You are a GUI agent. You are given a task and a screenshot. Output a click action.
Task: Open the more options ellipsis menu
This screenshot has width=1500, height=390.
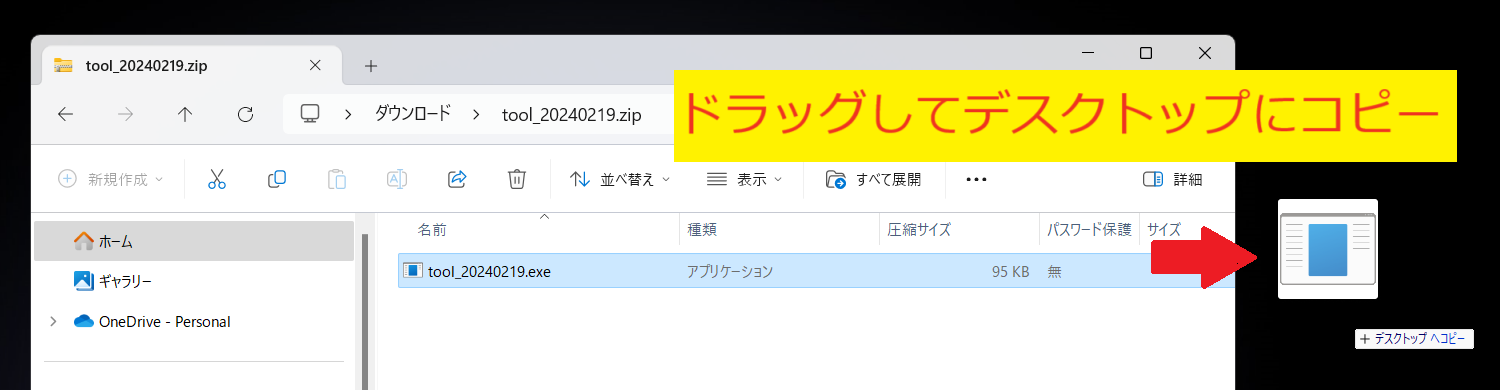pyautogui.click(x=977, y=180)
